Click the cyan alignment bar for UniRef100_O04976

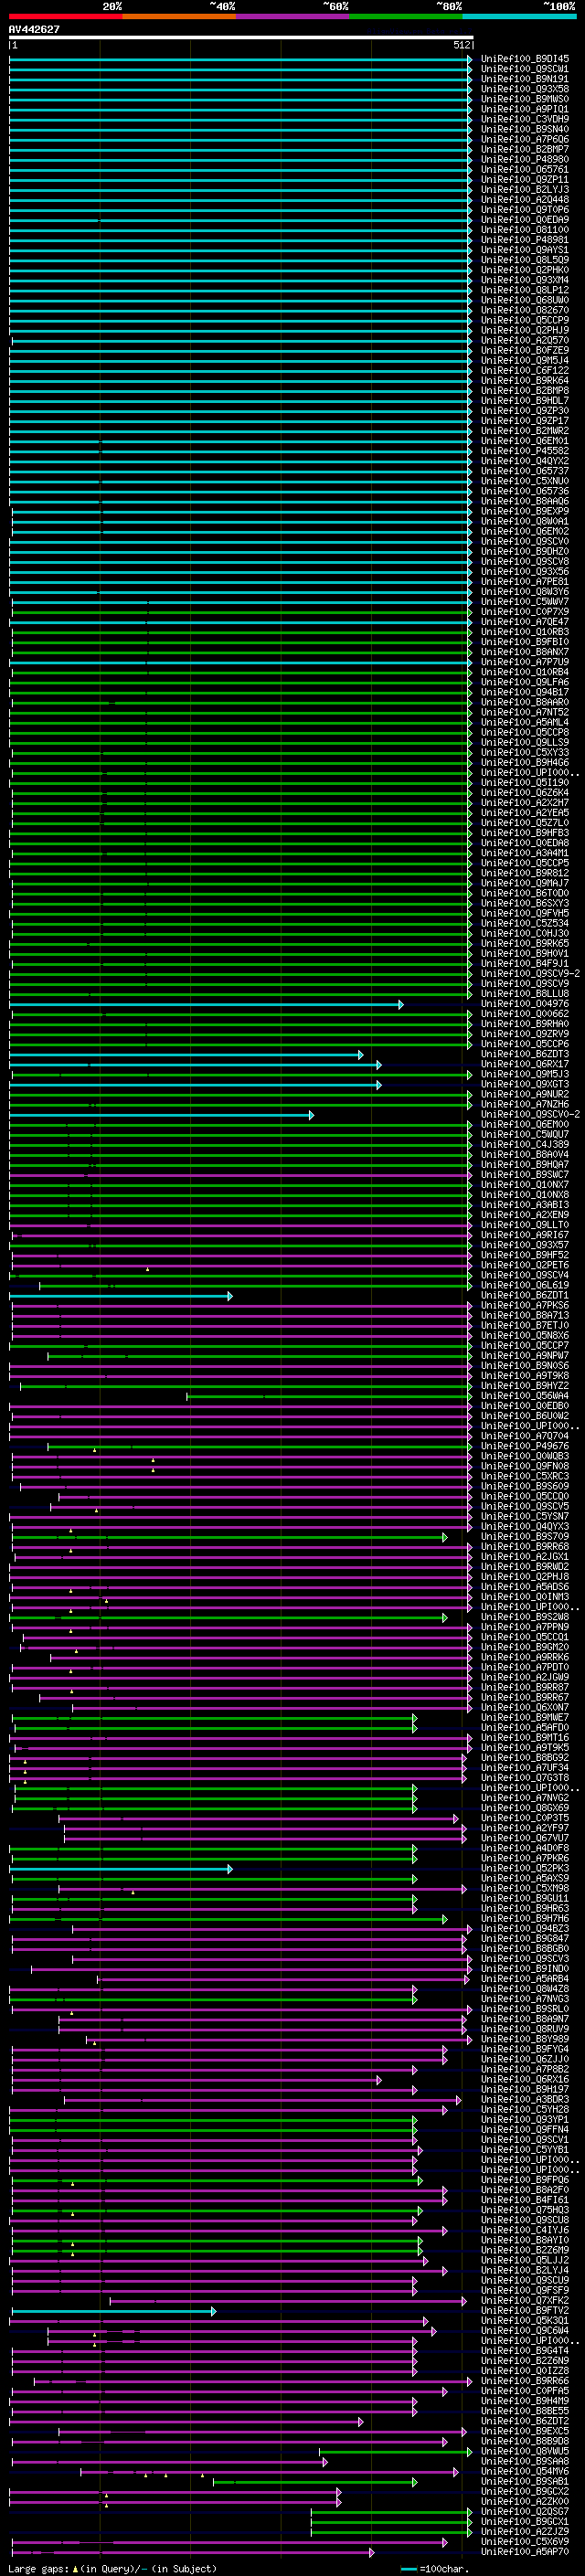206,1004
